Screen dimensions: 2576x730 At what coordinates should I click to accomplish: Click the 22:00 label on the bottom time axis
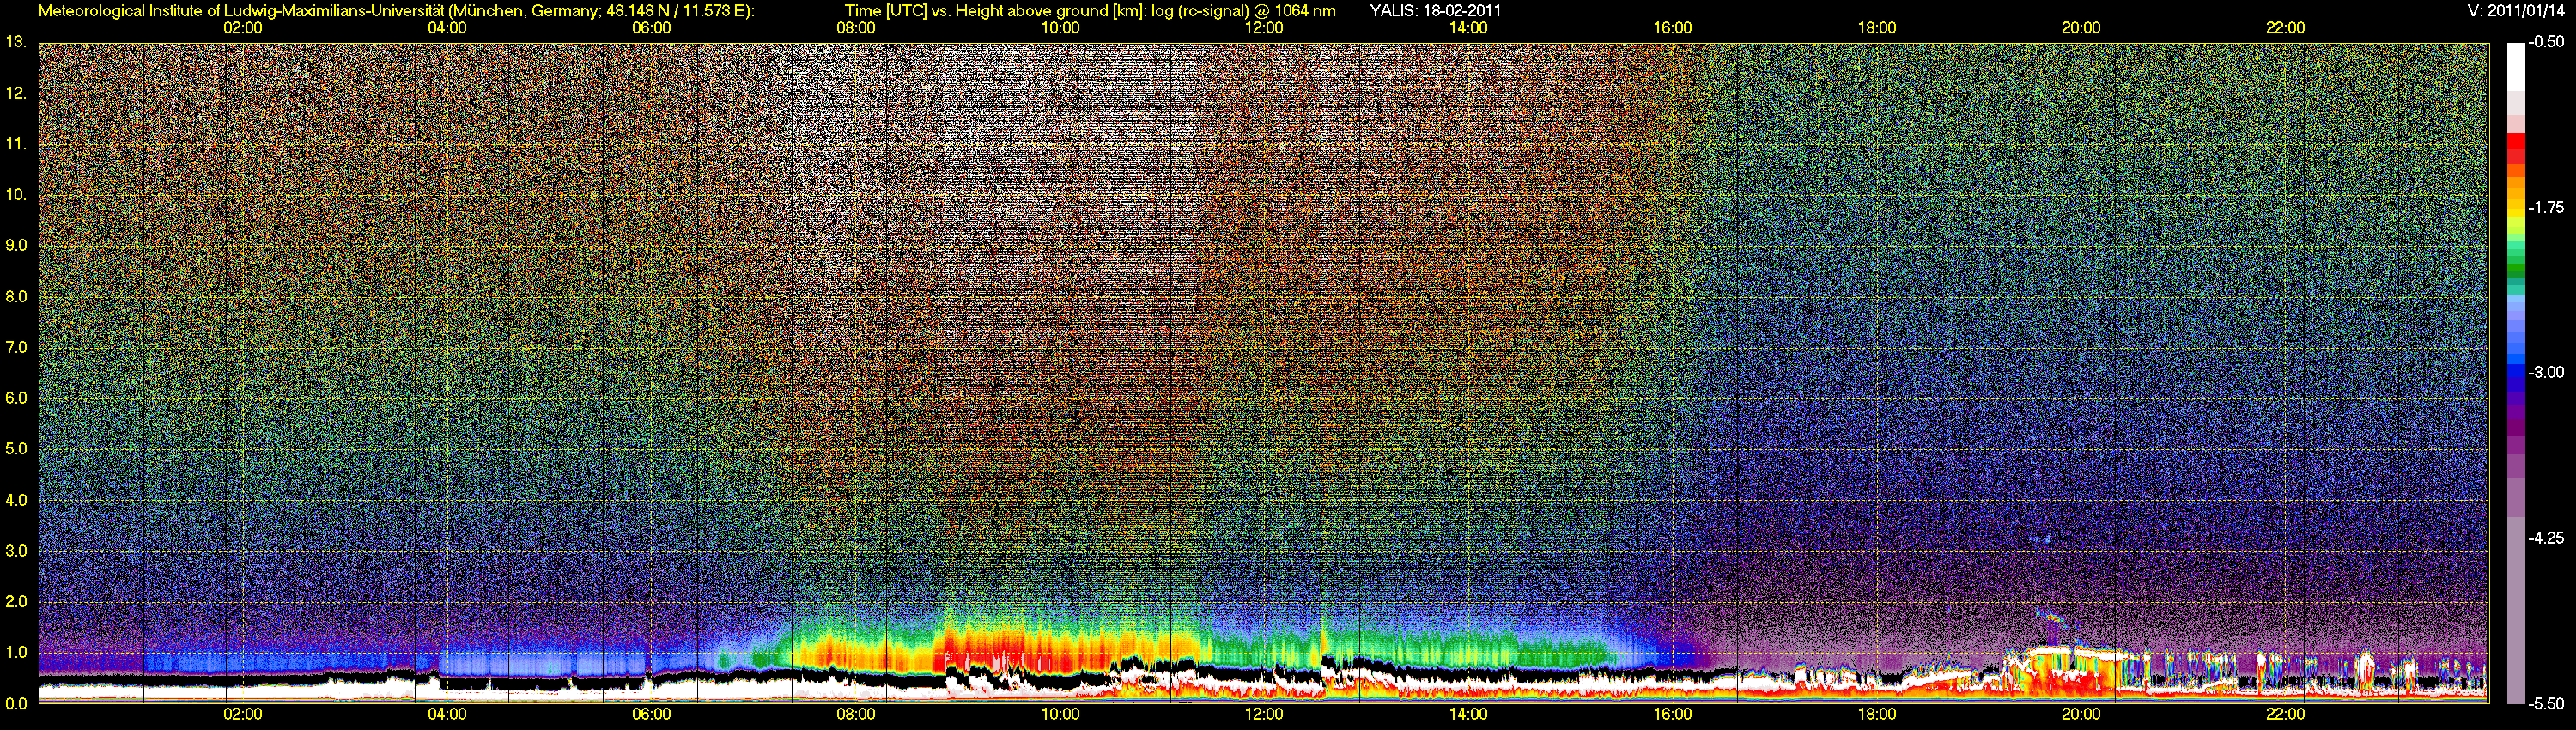tap(2285, 715)
